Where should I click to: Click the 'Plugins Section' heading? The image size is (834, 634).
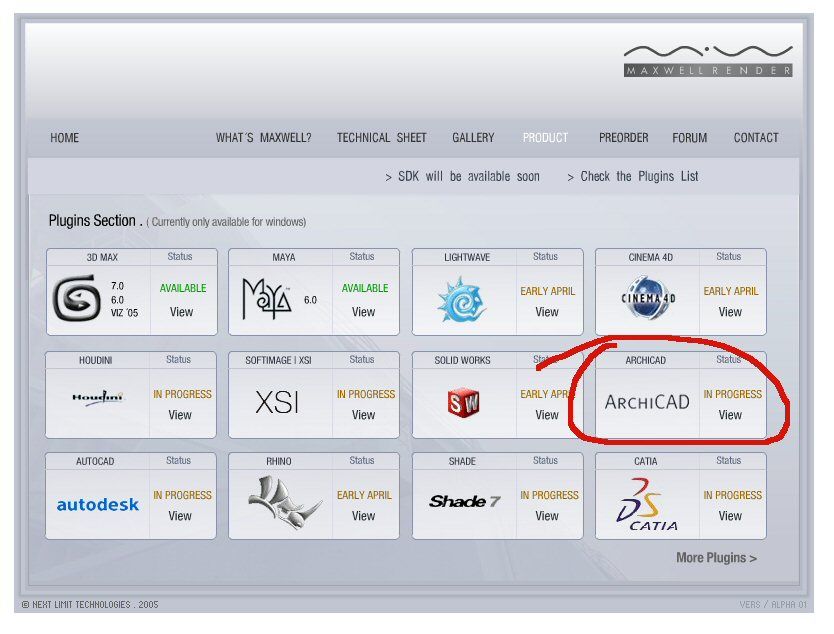coord(93,221)
